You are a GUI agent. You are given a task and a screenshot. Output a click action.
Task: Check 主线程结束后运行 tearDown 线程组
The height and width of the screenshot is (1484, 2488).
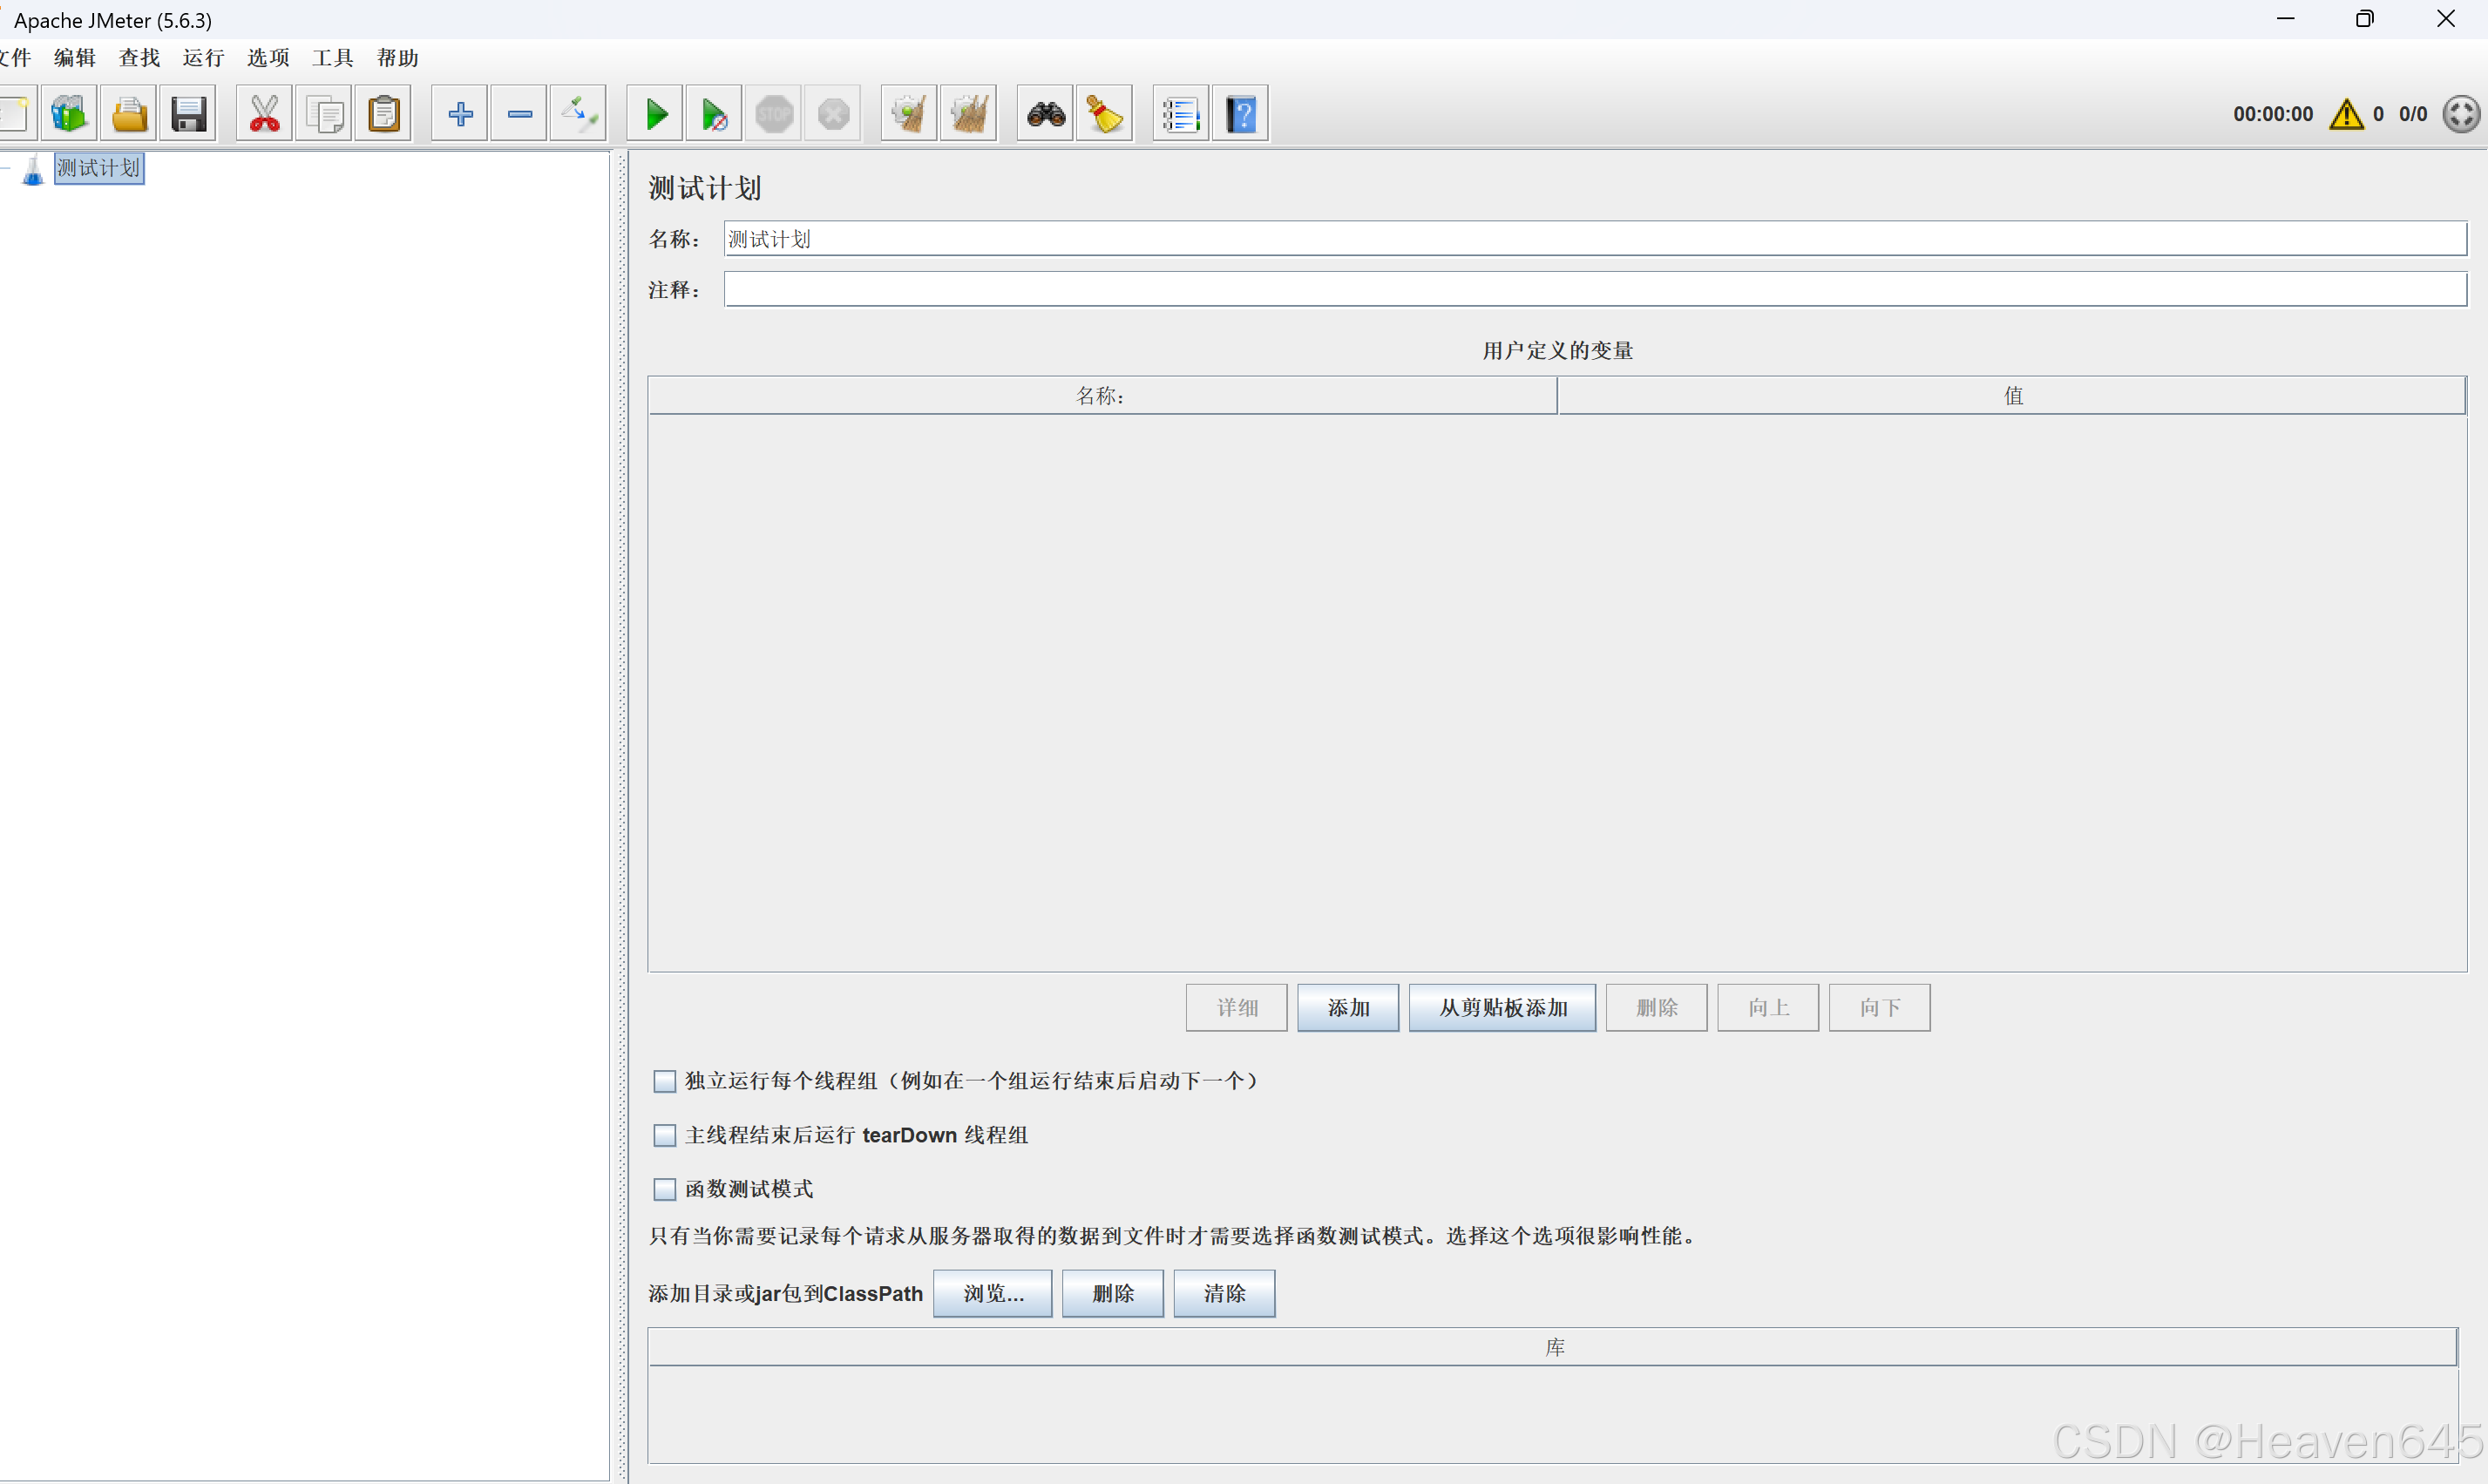(665, 1135)
